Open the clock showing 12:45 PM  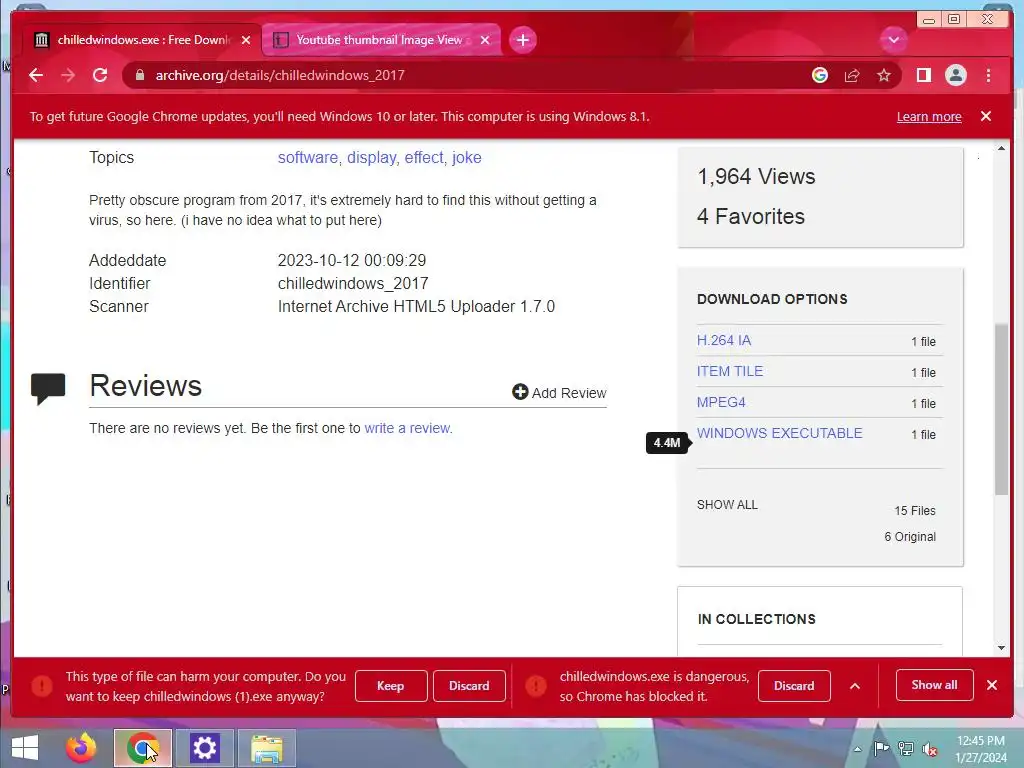coord(981,749)
